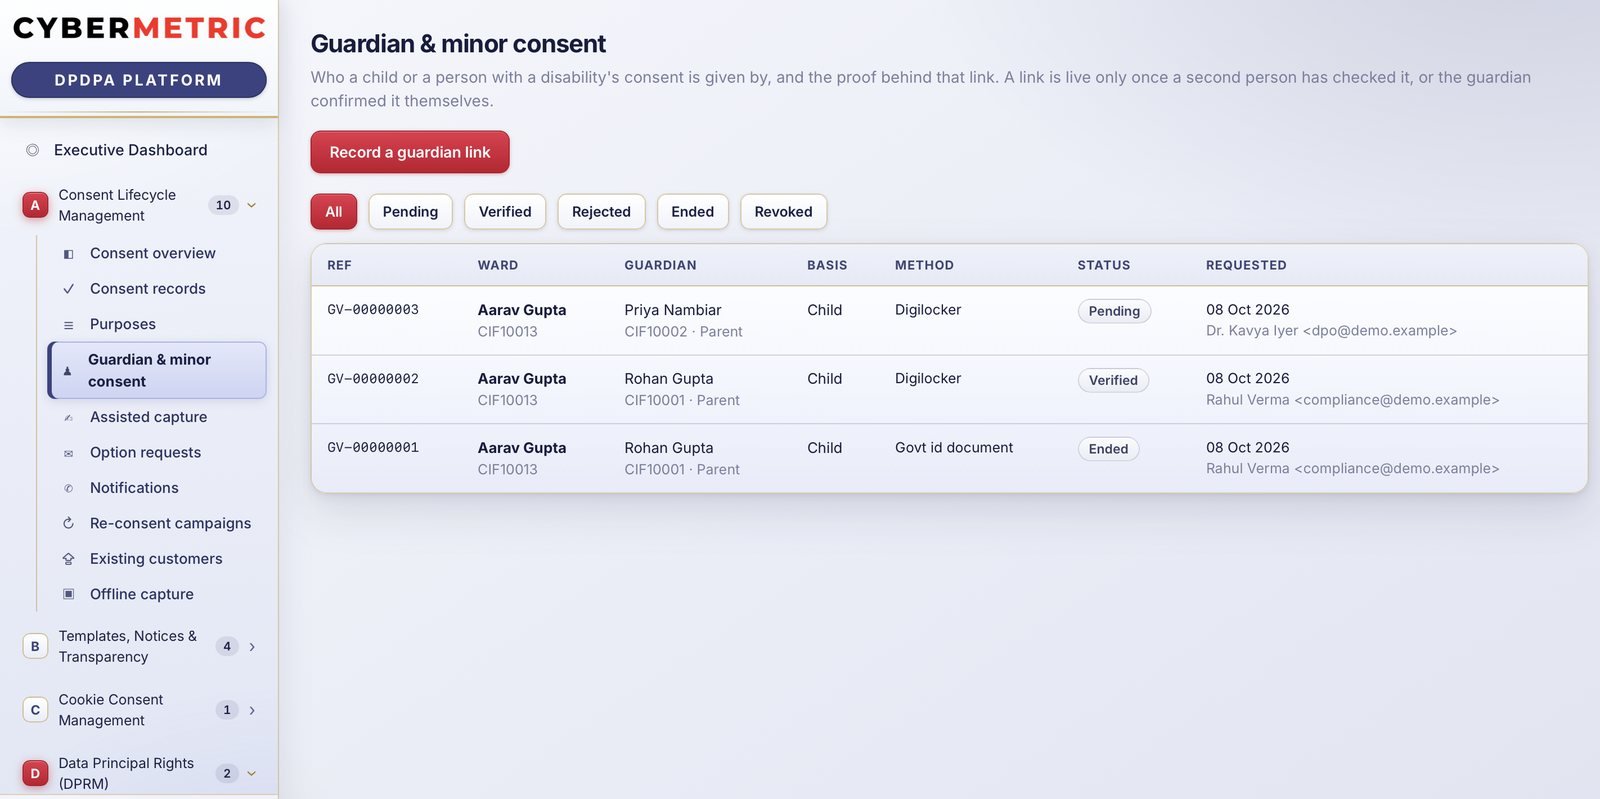
Task: Click the Re-consent campaigns refresh icon
Action: tap(69, 524)
